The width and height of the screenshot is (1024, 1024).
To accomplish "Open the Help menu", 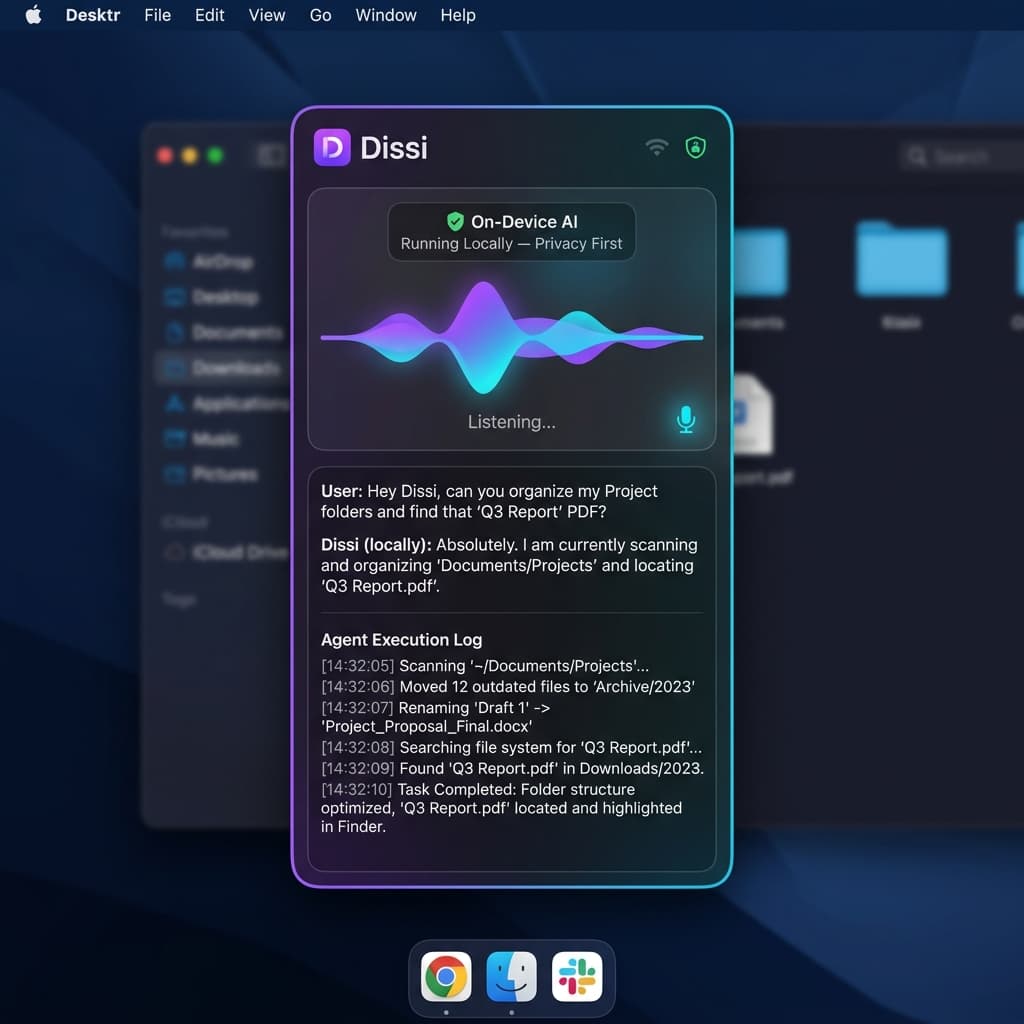I will point(458,15).
